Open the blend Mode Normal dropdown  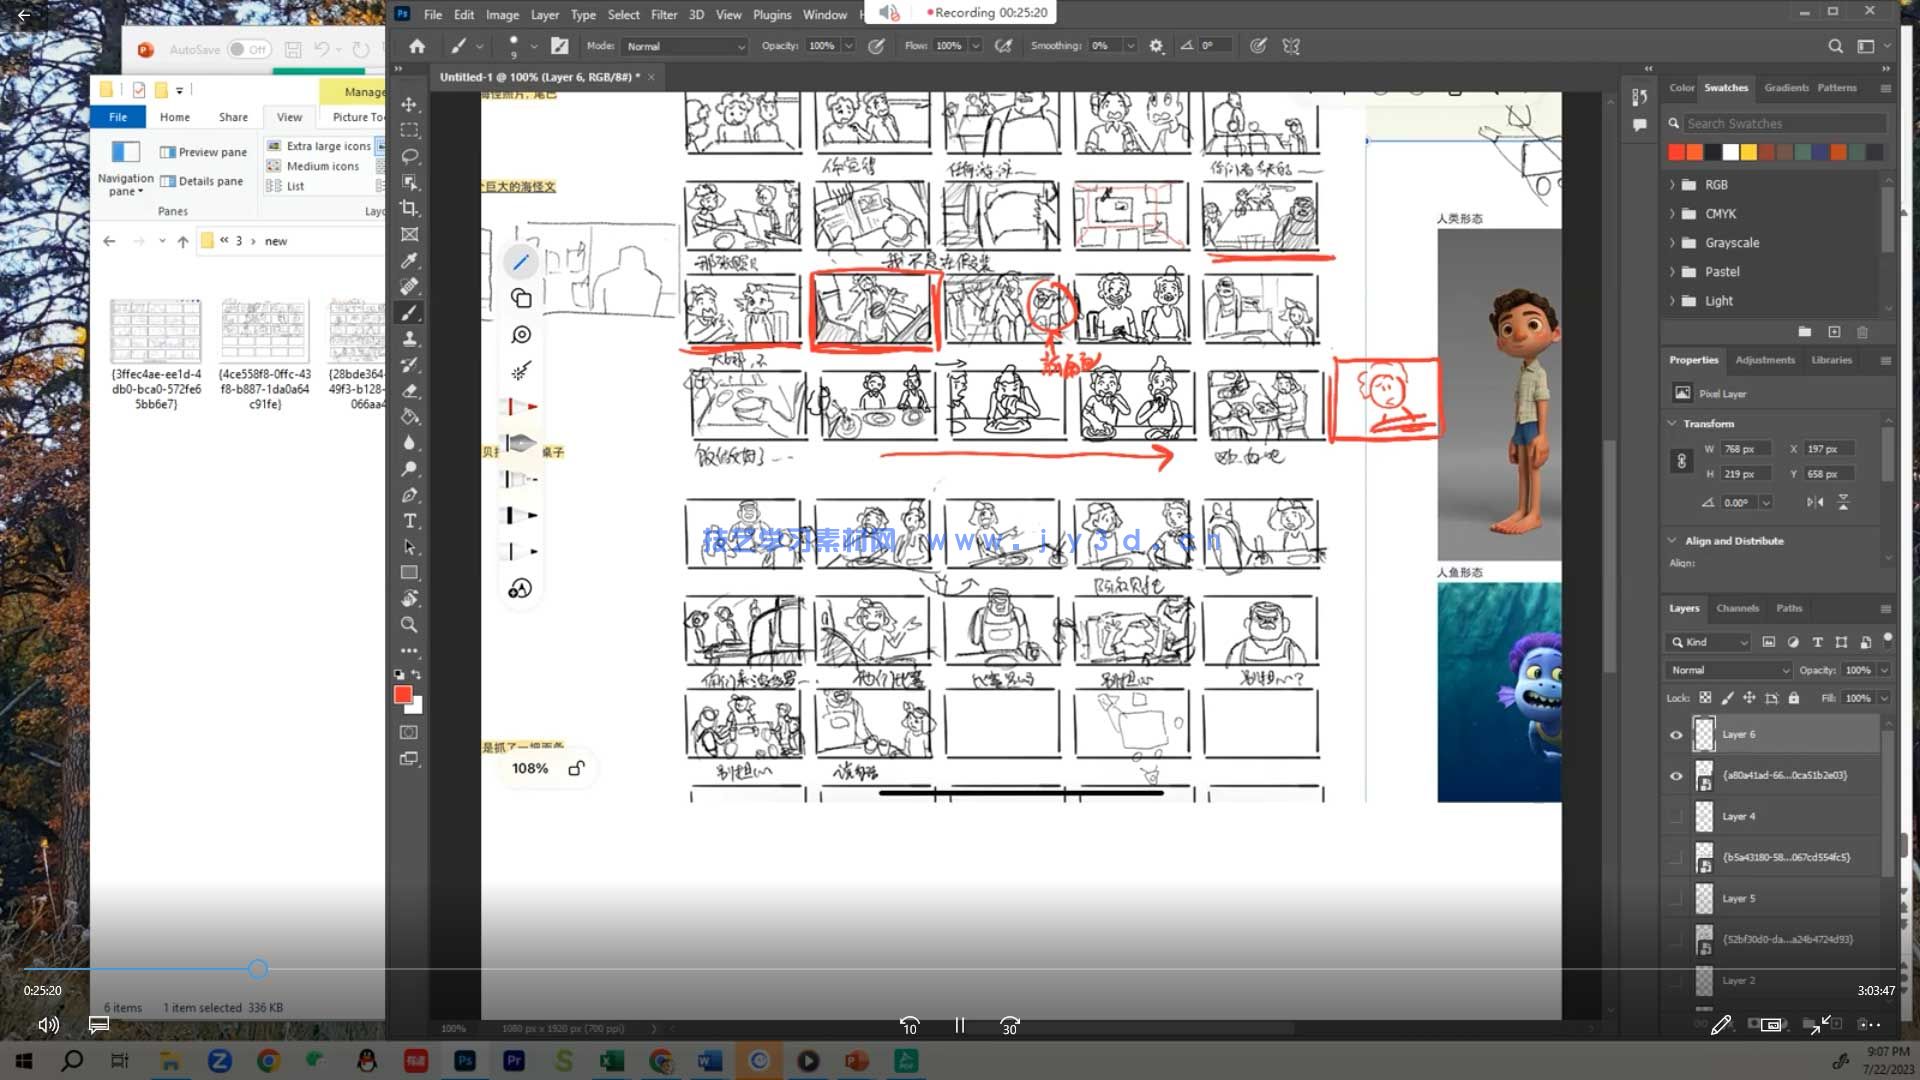pos(686,46)
